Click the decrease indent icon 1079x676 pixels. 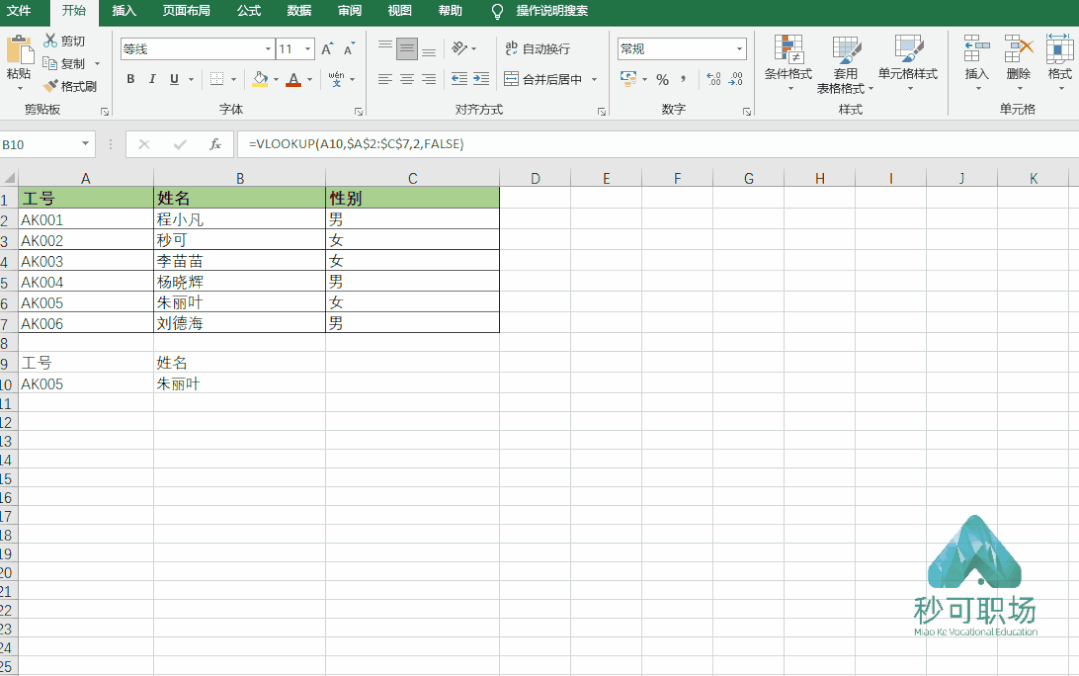[x=459, y=79]
